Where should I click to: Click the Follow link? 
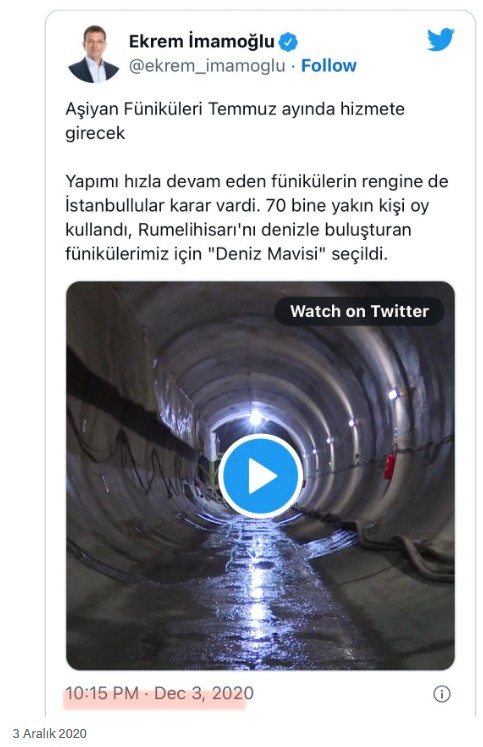(x=329, y=66)
